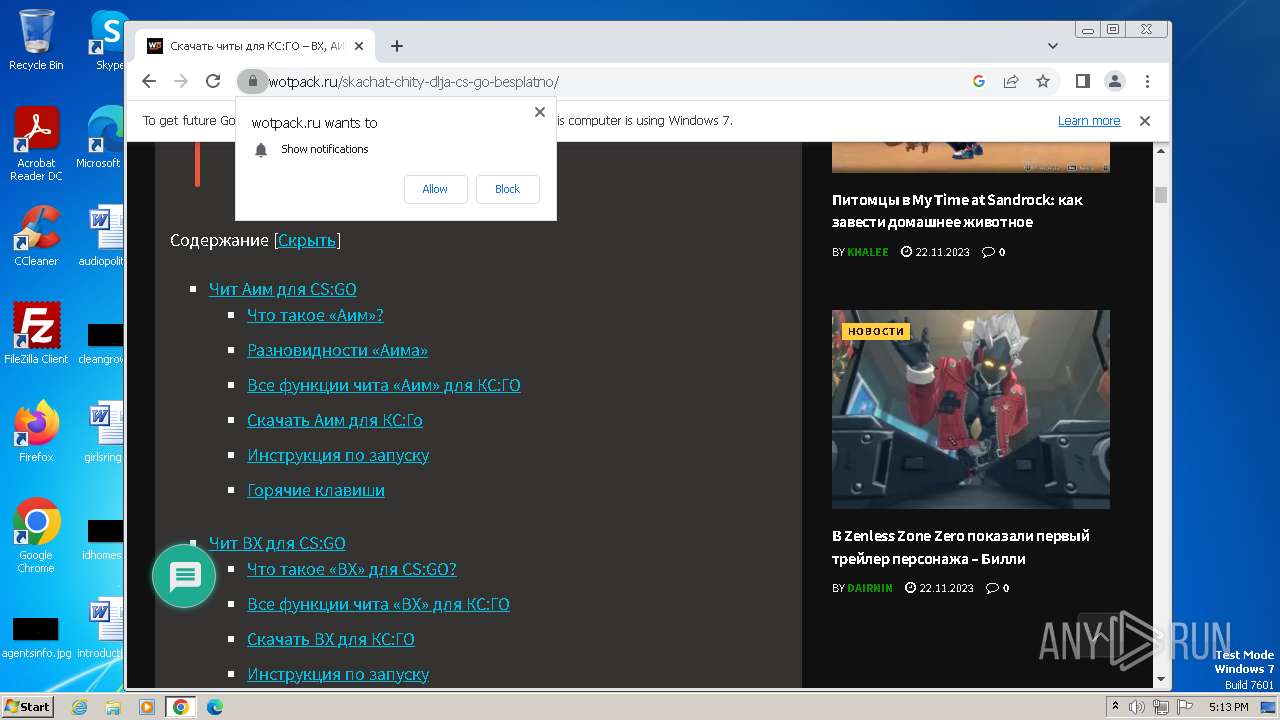Viewport: 1280px width, 720px height.
Task: Switch to Chrome in the taskbar
Action: (x=180, y=707)
